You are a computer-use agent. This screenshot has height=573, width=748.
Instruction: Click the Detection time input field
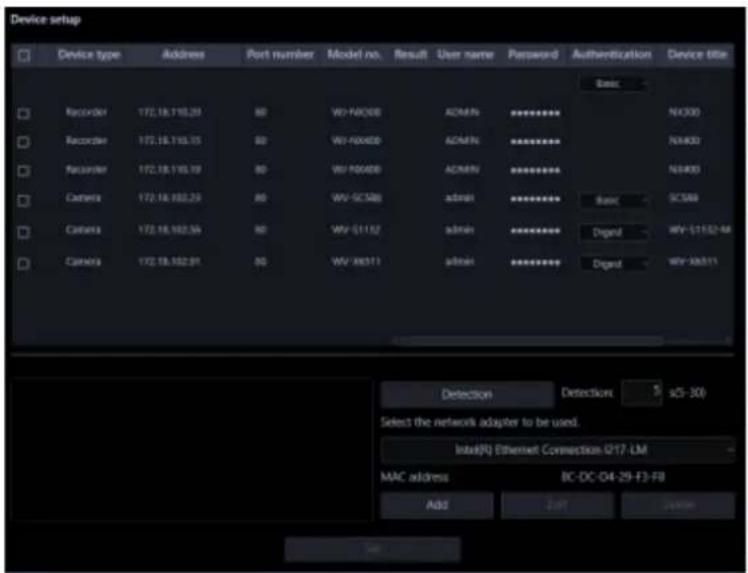pyautogui.click(x=642, y=393)
